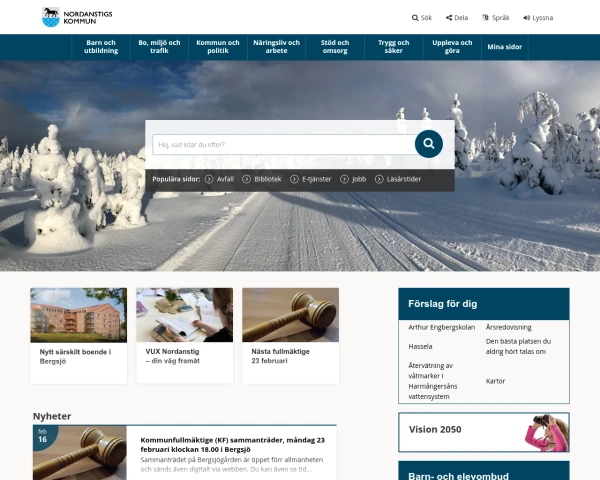
Task: Open Årsredovisning suggestion link
Action: point(509,327)
